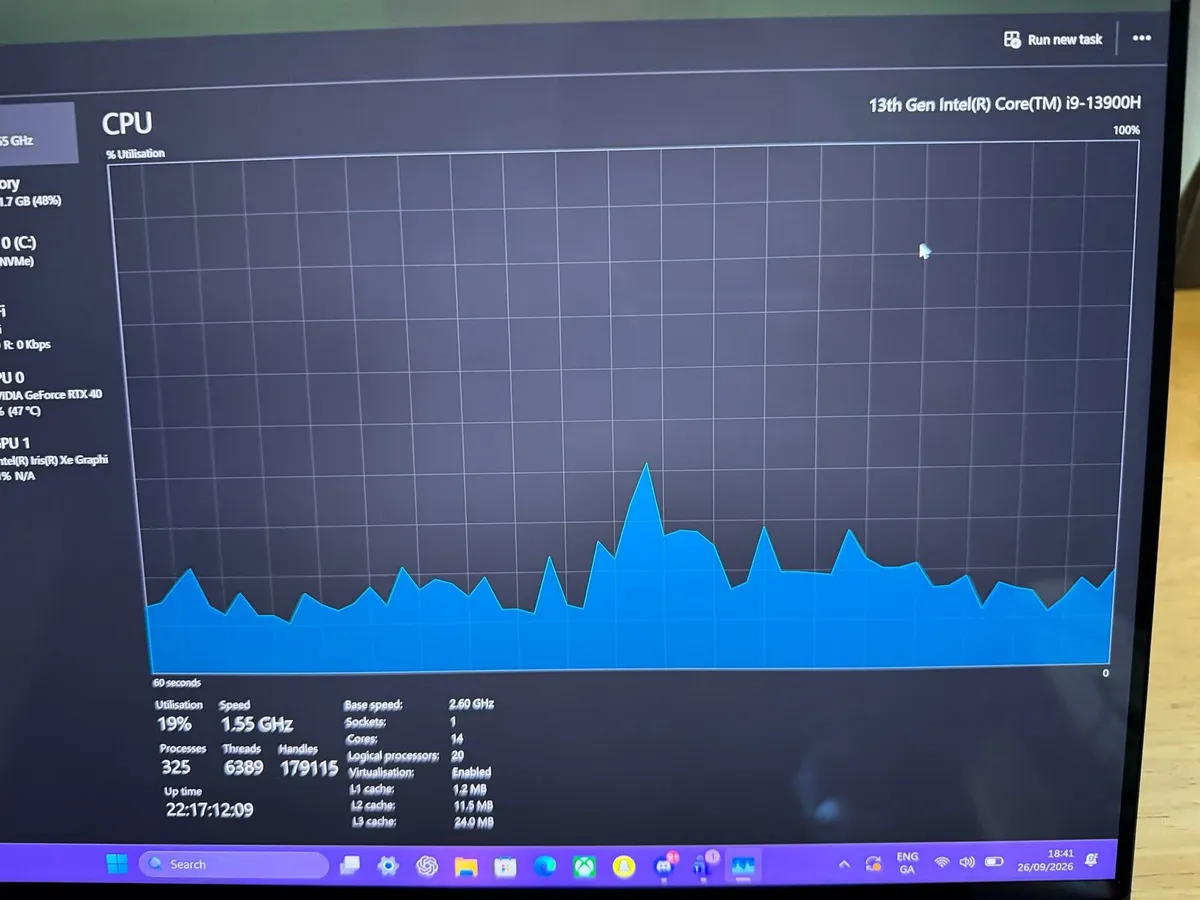1200x900 pixels.
Task: Click the Task Manager taskbar icon
Action: tap(742, 866)
